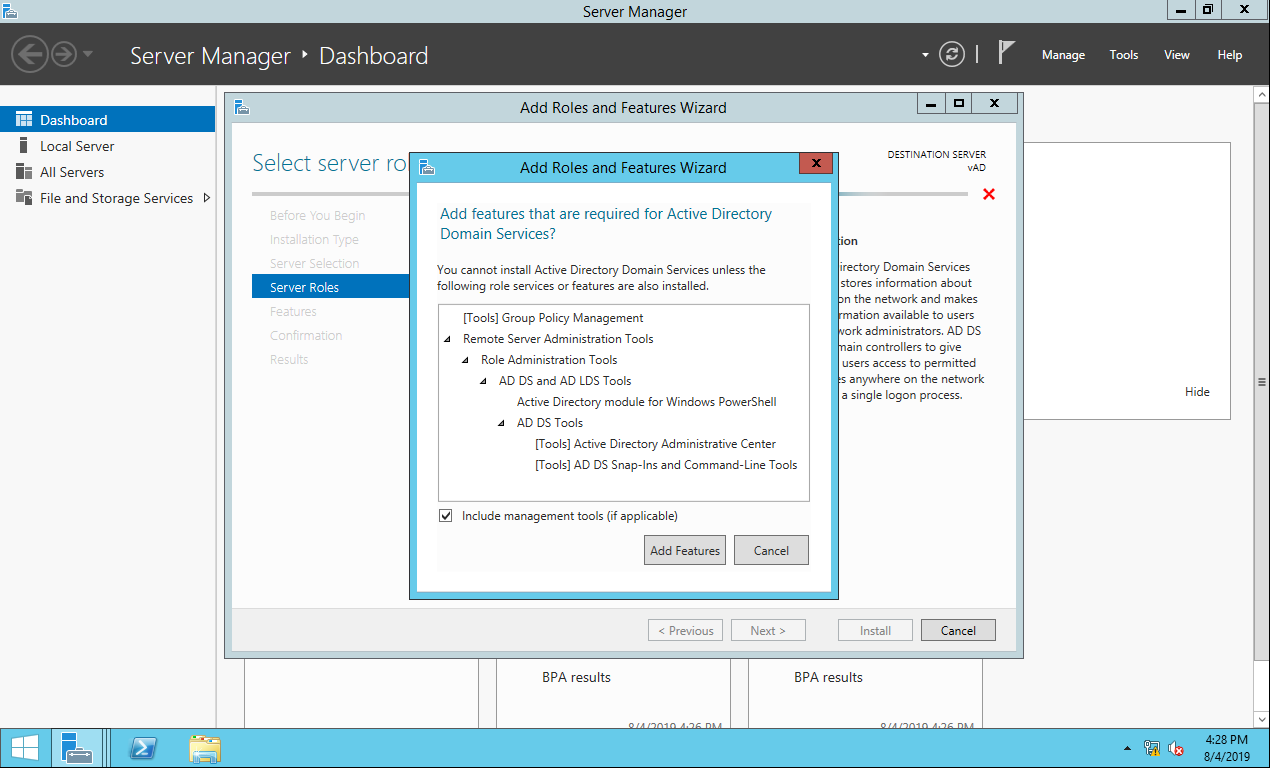Viewport: 1270px width, 768px height.
Task: Click the Server Manager refresh icon
Action: pyautogui.click(x=952, y=55)
